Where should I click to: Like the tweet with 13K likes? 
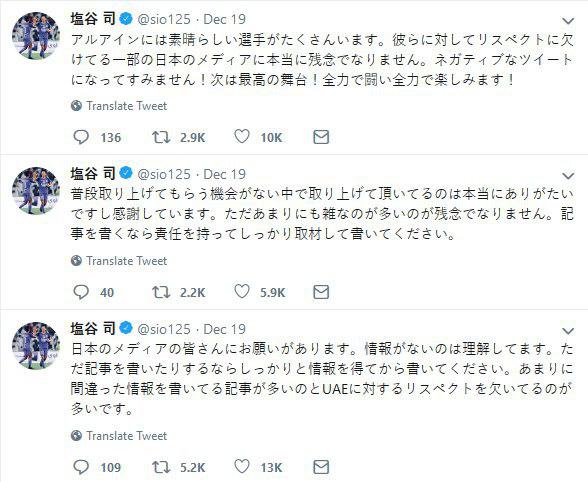[242, 467]
